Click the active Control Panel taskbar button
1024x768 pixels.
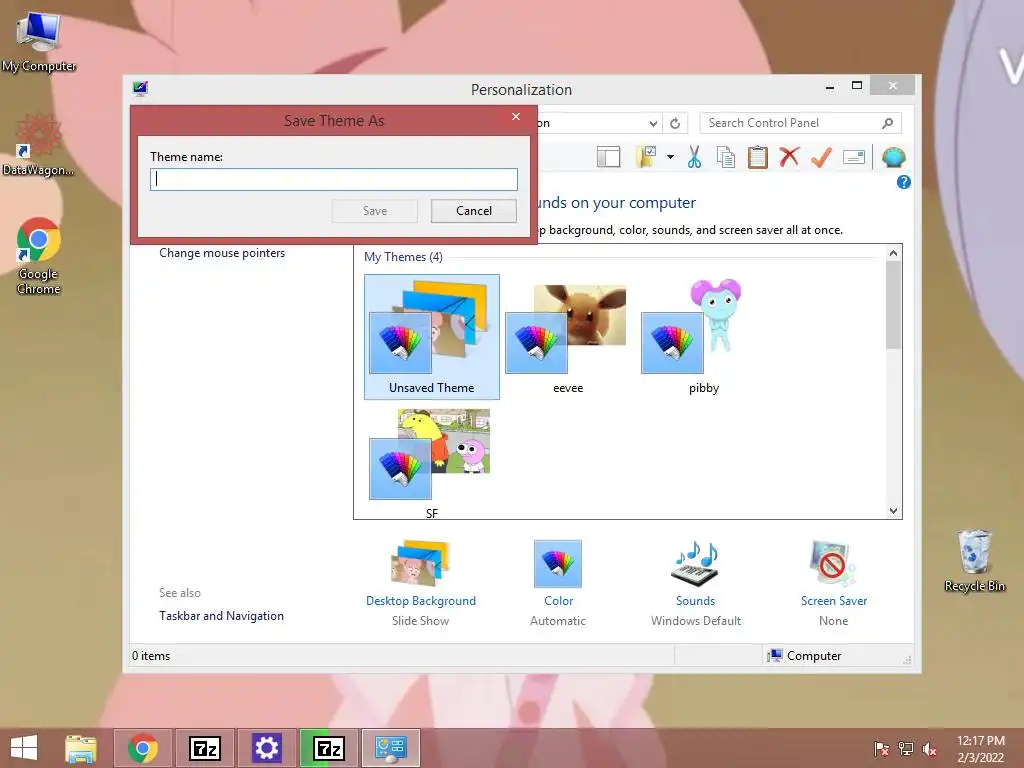tap(391, 748)
